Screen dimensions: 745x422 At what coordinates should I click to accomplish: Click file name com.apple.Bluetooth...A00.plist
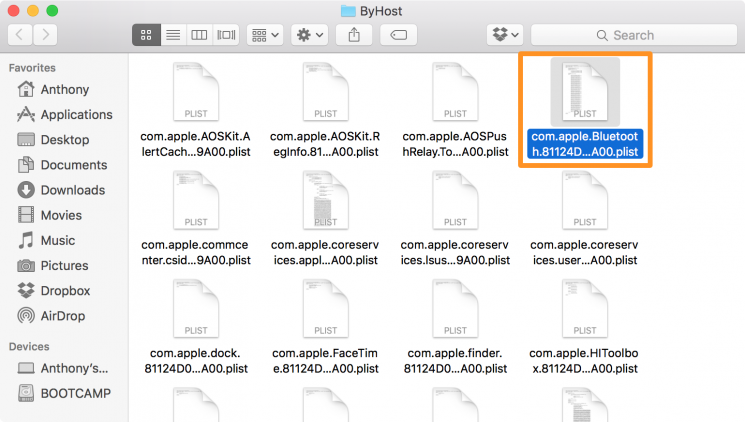pos(585,144)
